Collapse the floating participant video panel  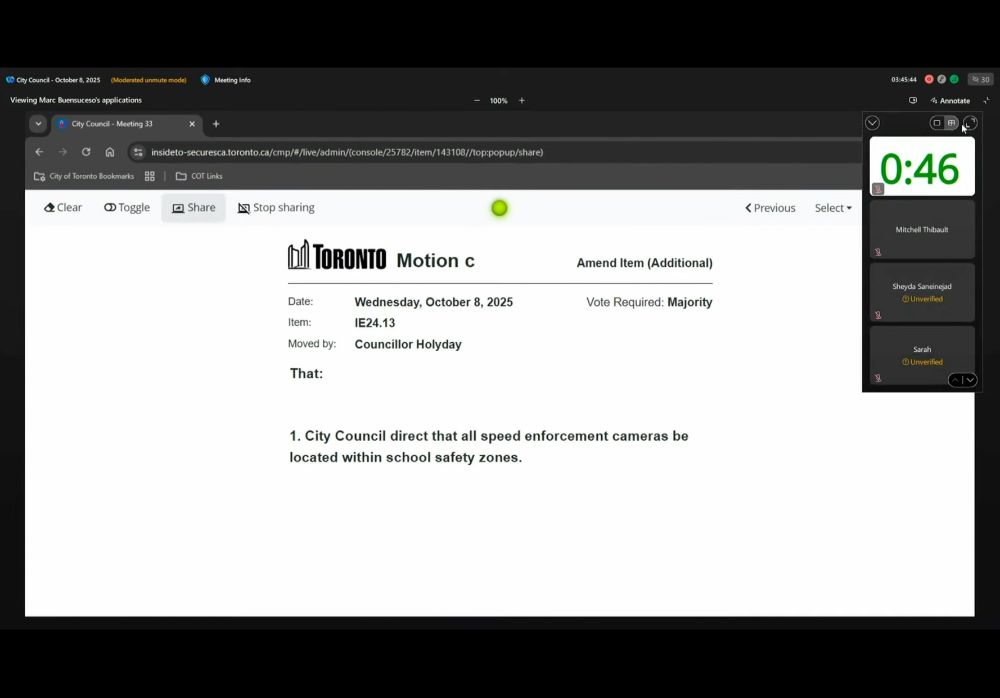(x=872, y=123)
